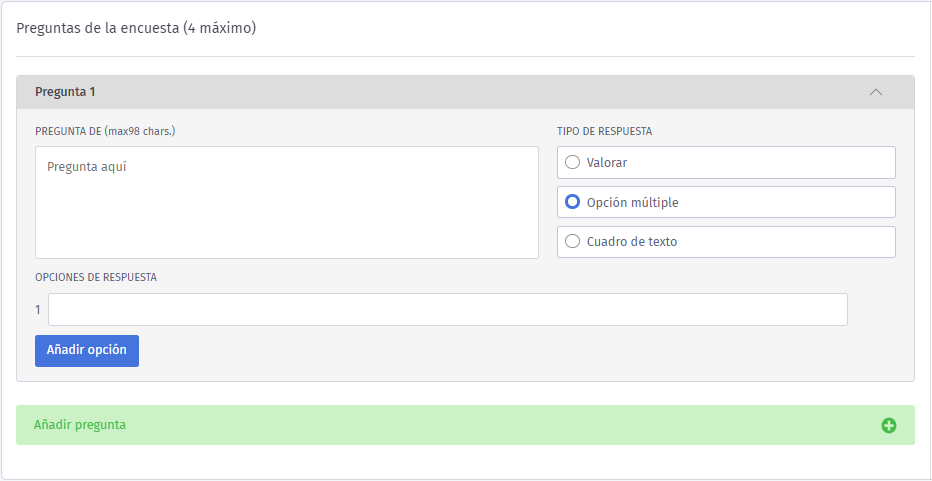Click the 'Opción múltiple' label text

pos(632,203)
